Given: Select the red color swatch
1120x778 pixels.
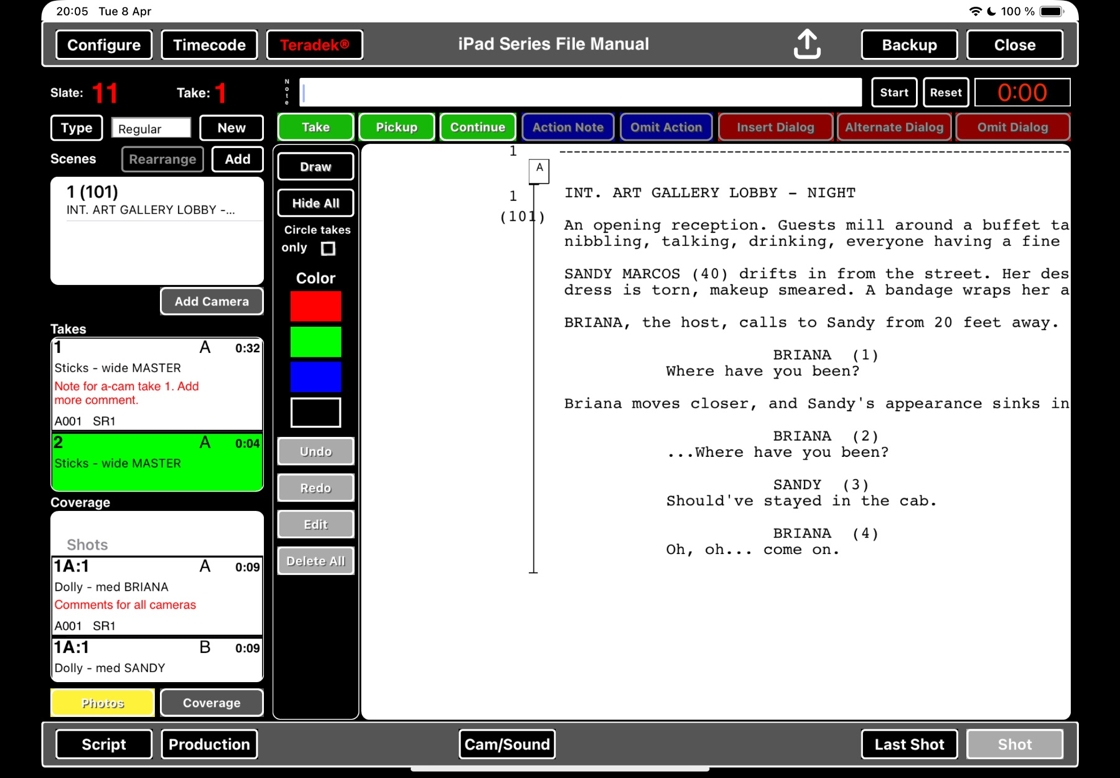Looking at the screenshot, I should pyautogui.click(x=315, y=306).
